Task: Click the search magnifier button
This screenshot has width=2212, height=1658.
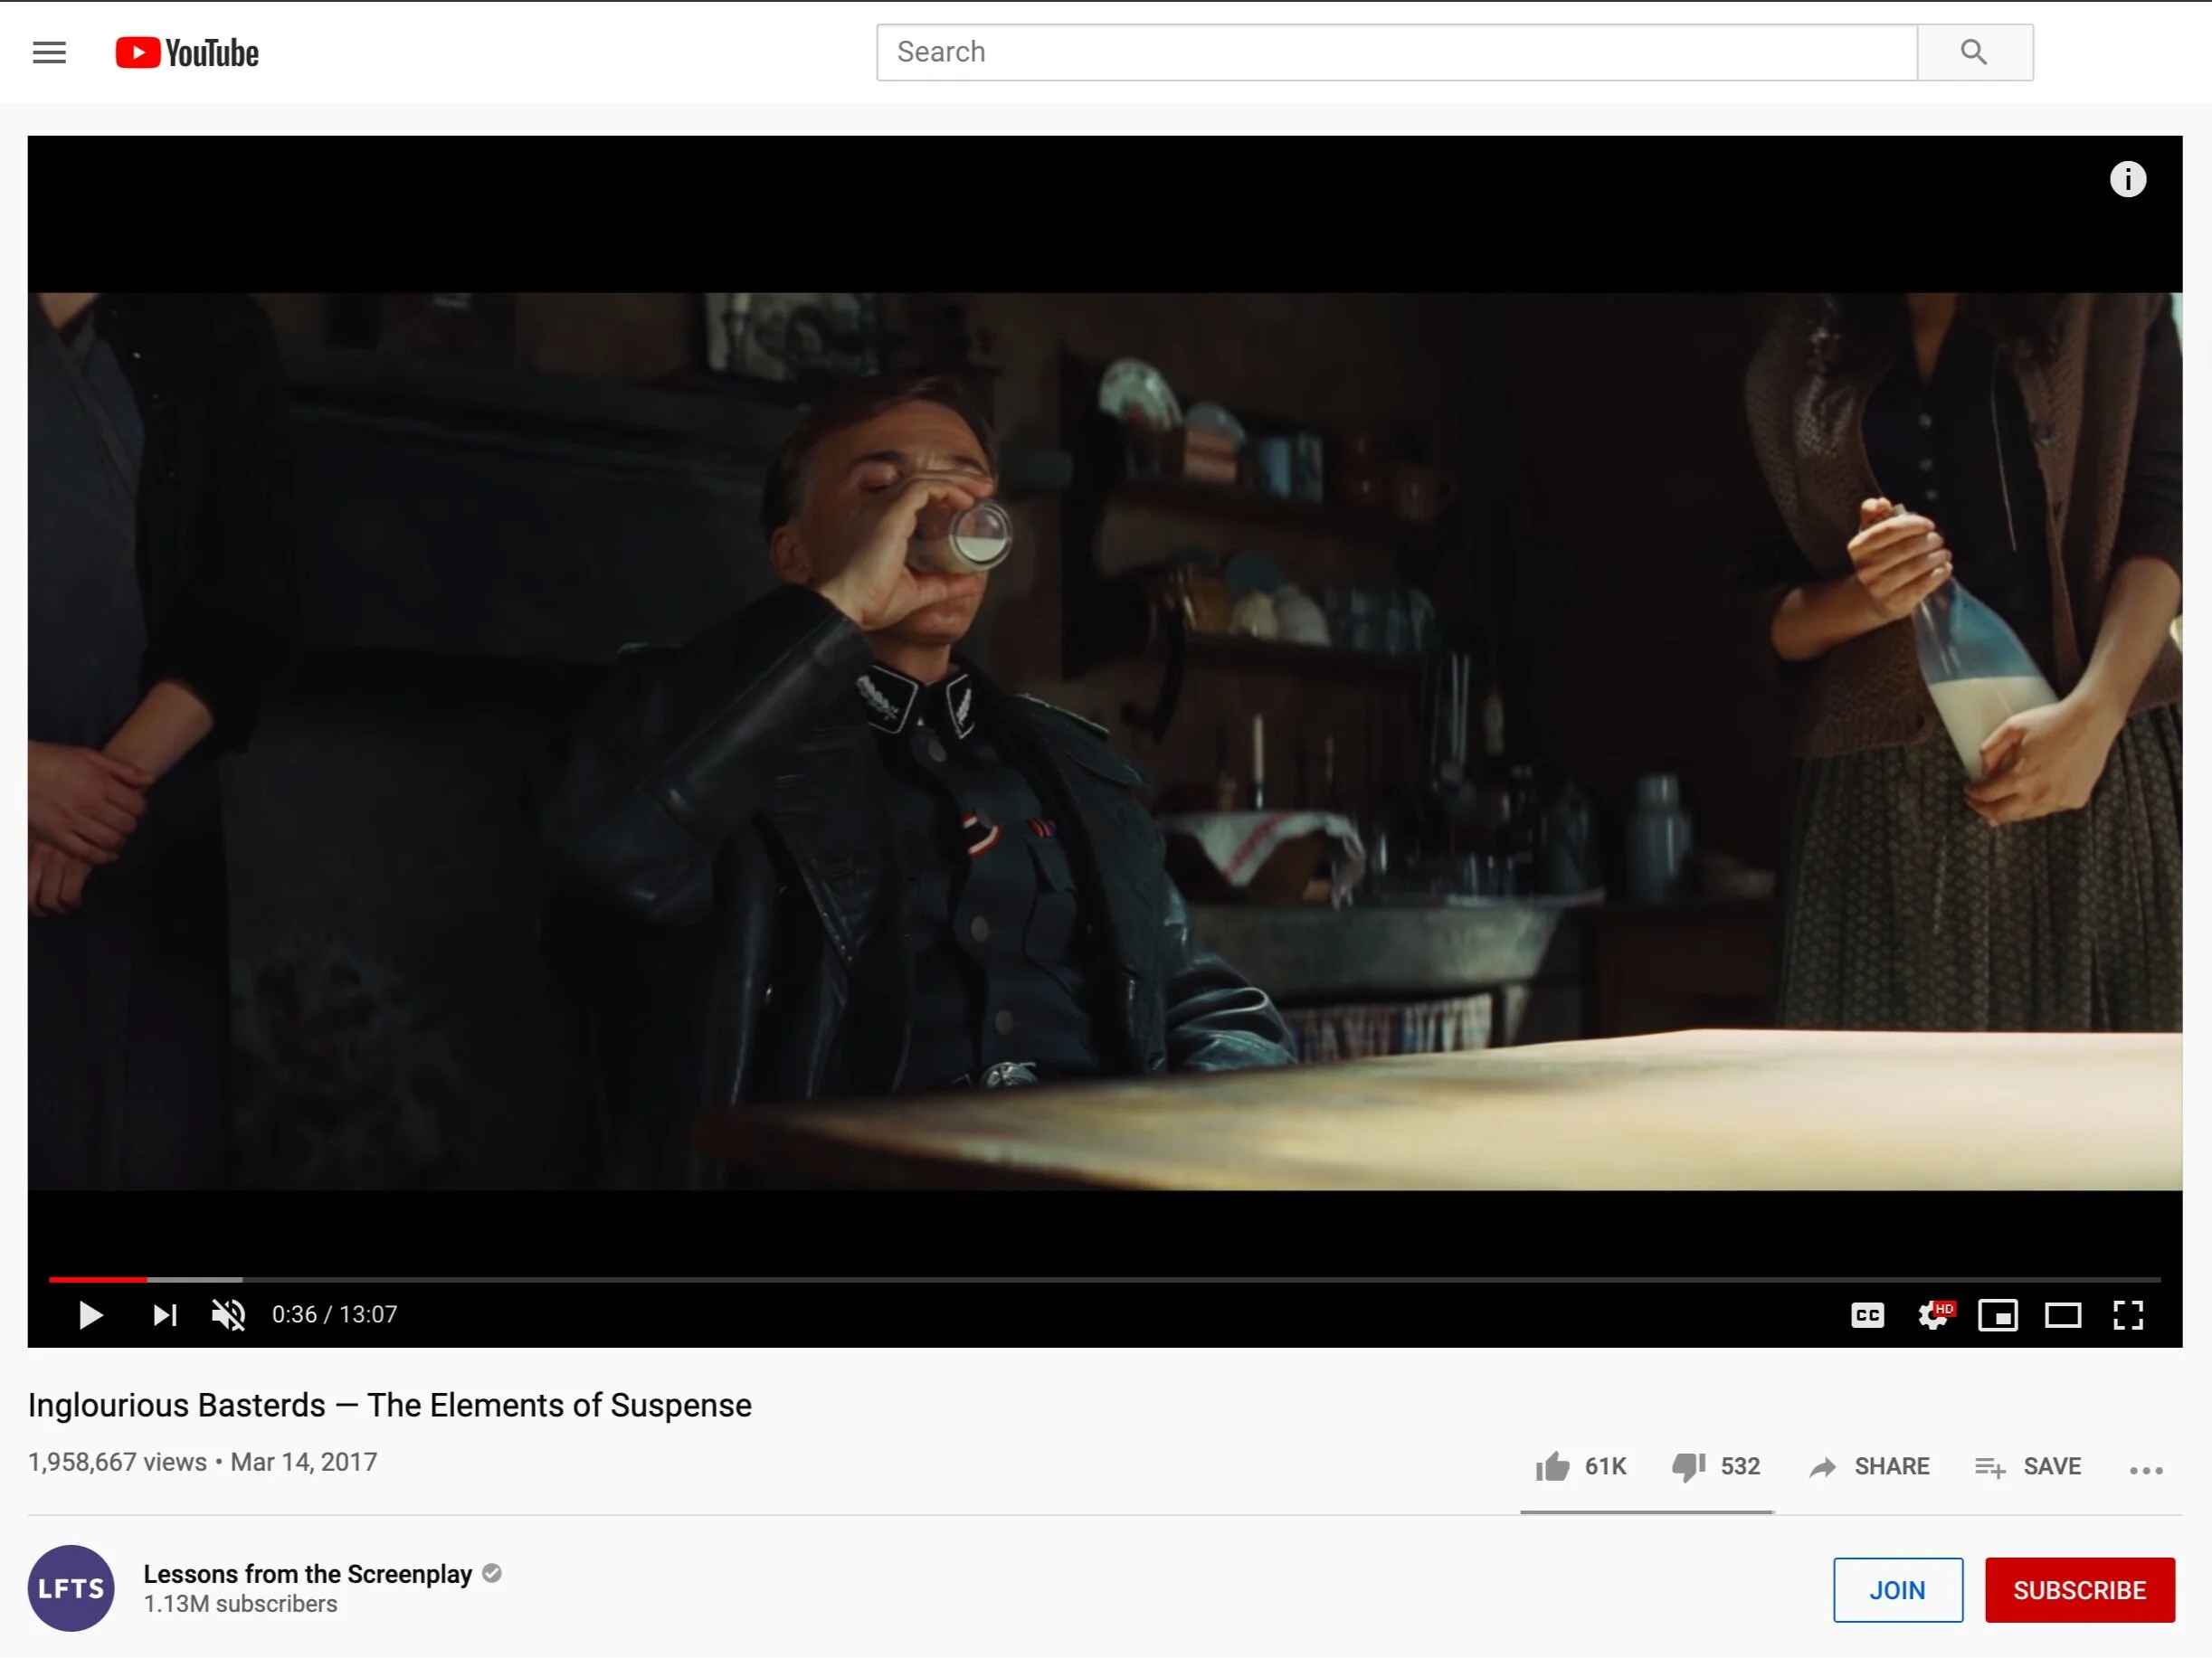Action: tap(1973, 52)
